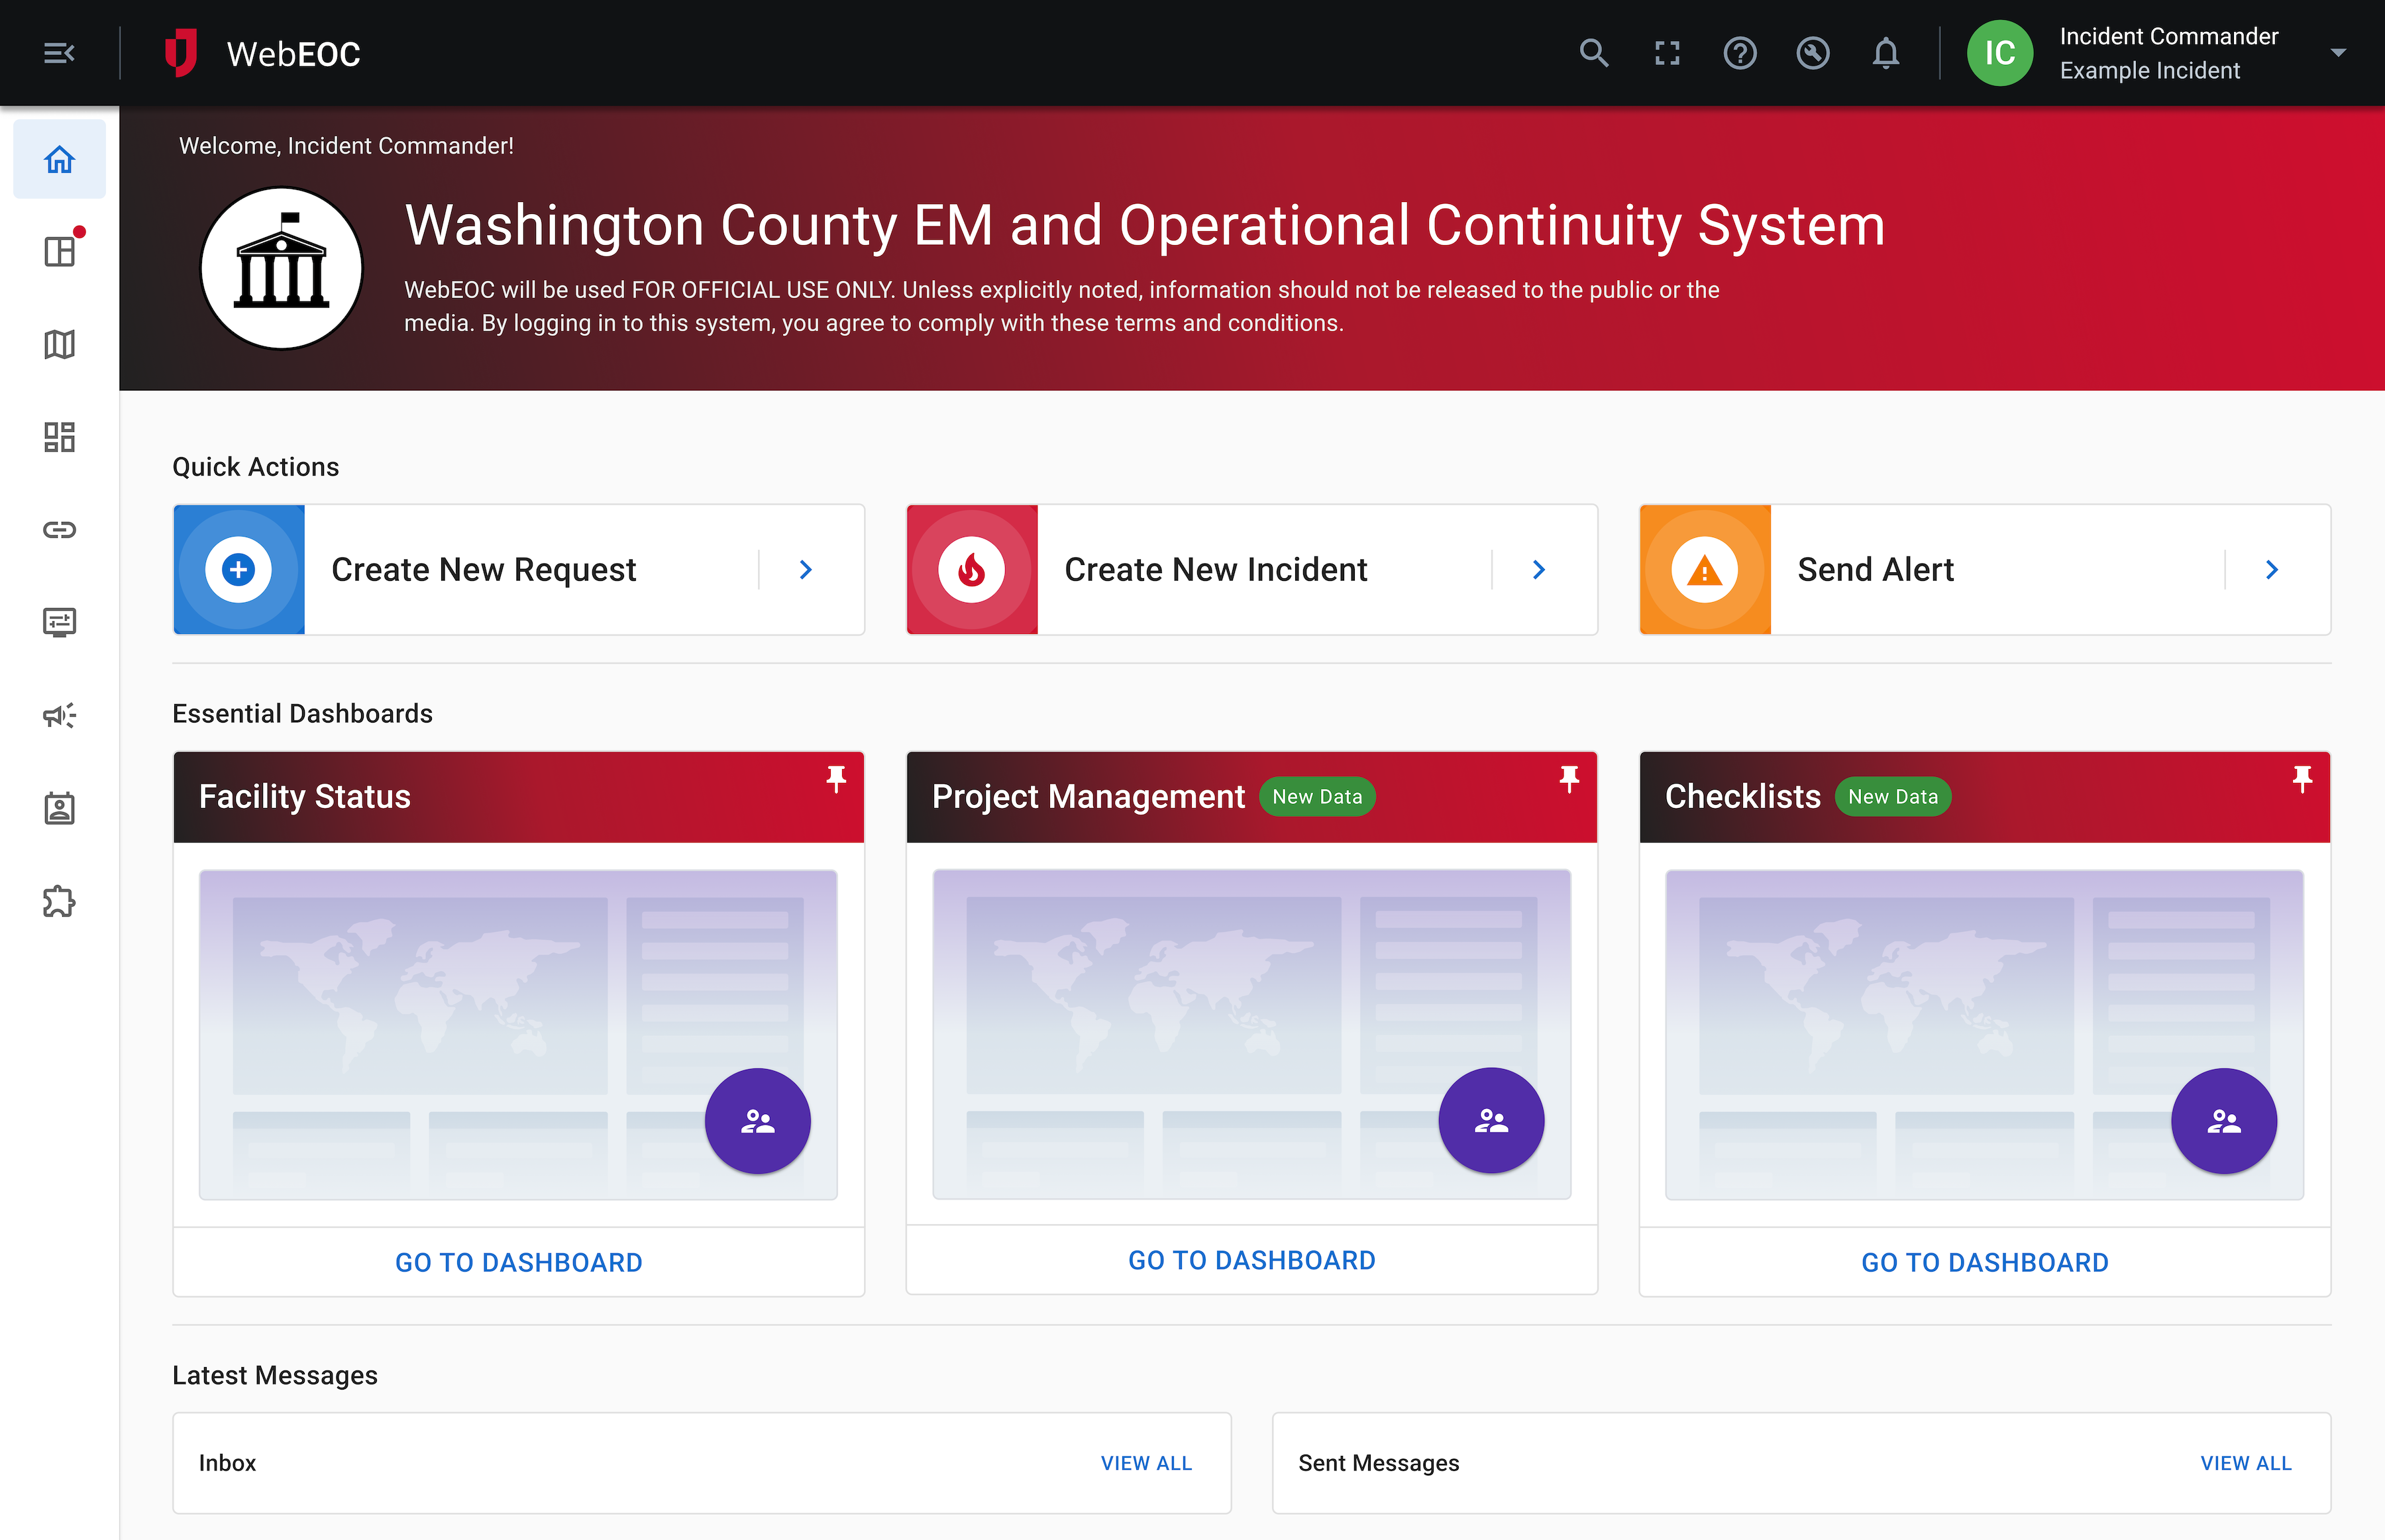Image resolution: width=2385 pixels, height=1540 pixels.
Task: Click the Sent Messages heading
Action: 1378,1463
